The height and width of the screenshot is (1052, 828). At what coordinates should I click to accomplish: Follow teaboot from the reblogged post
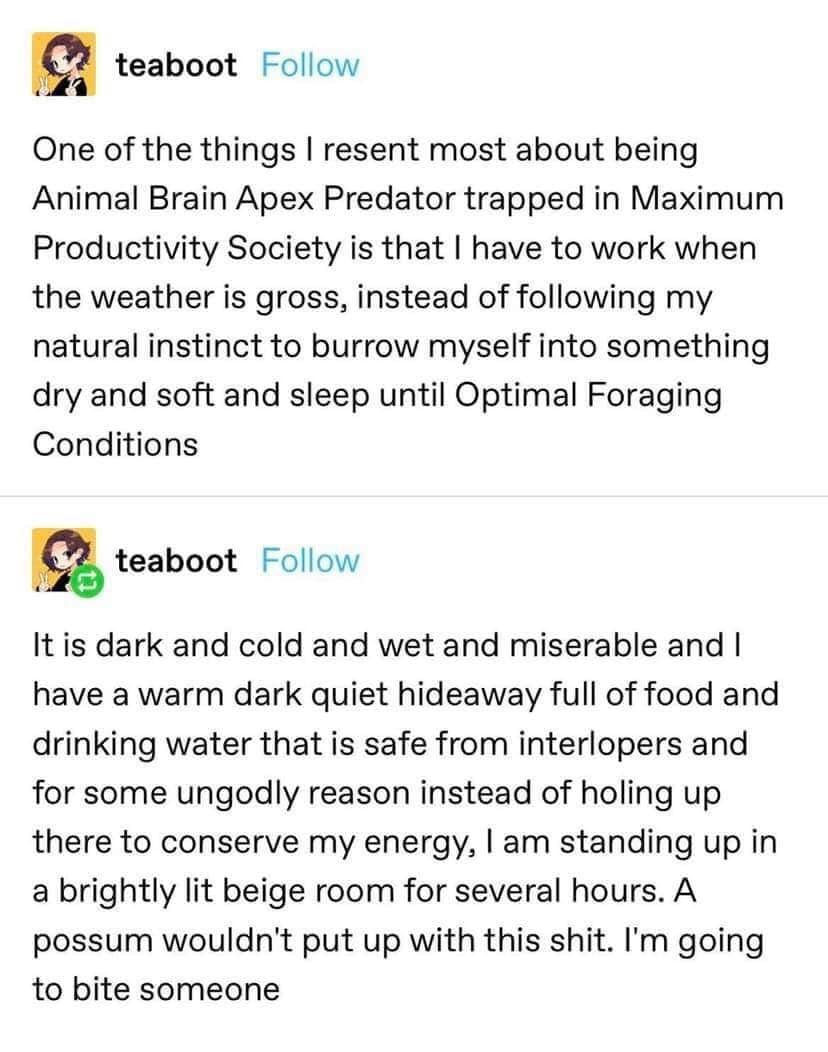point(309,561)
